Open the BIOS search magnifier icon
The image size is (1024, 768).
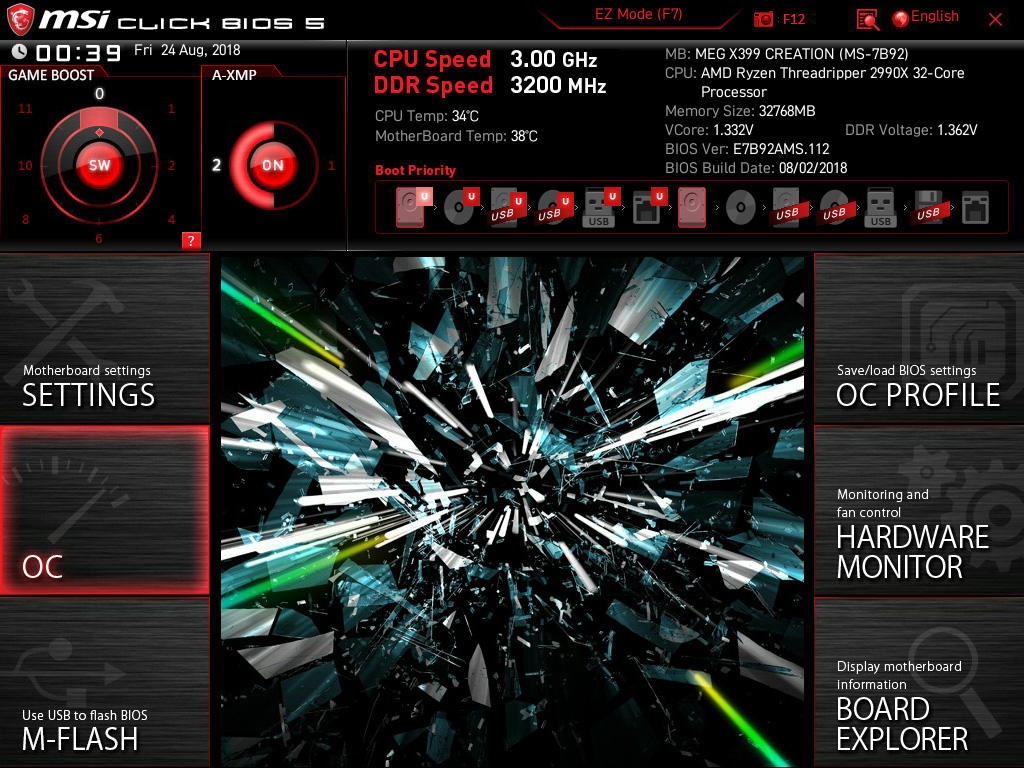click(x=867, y=20)
